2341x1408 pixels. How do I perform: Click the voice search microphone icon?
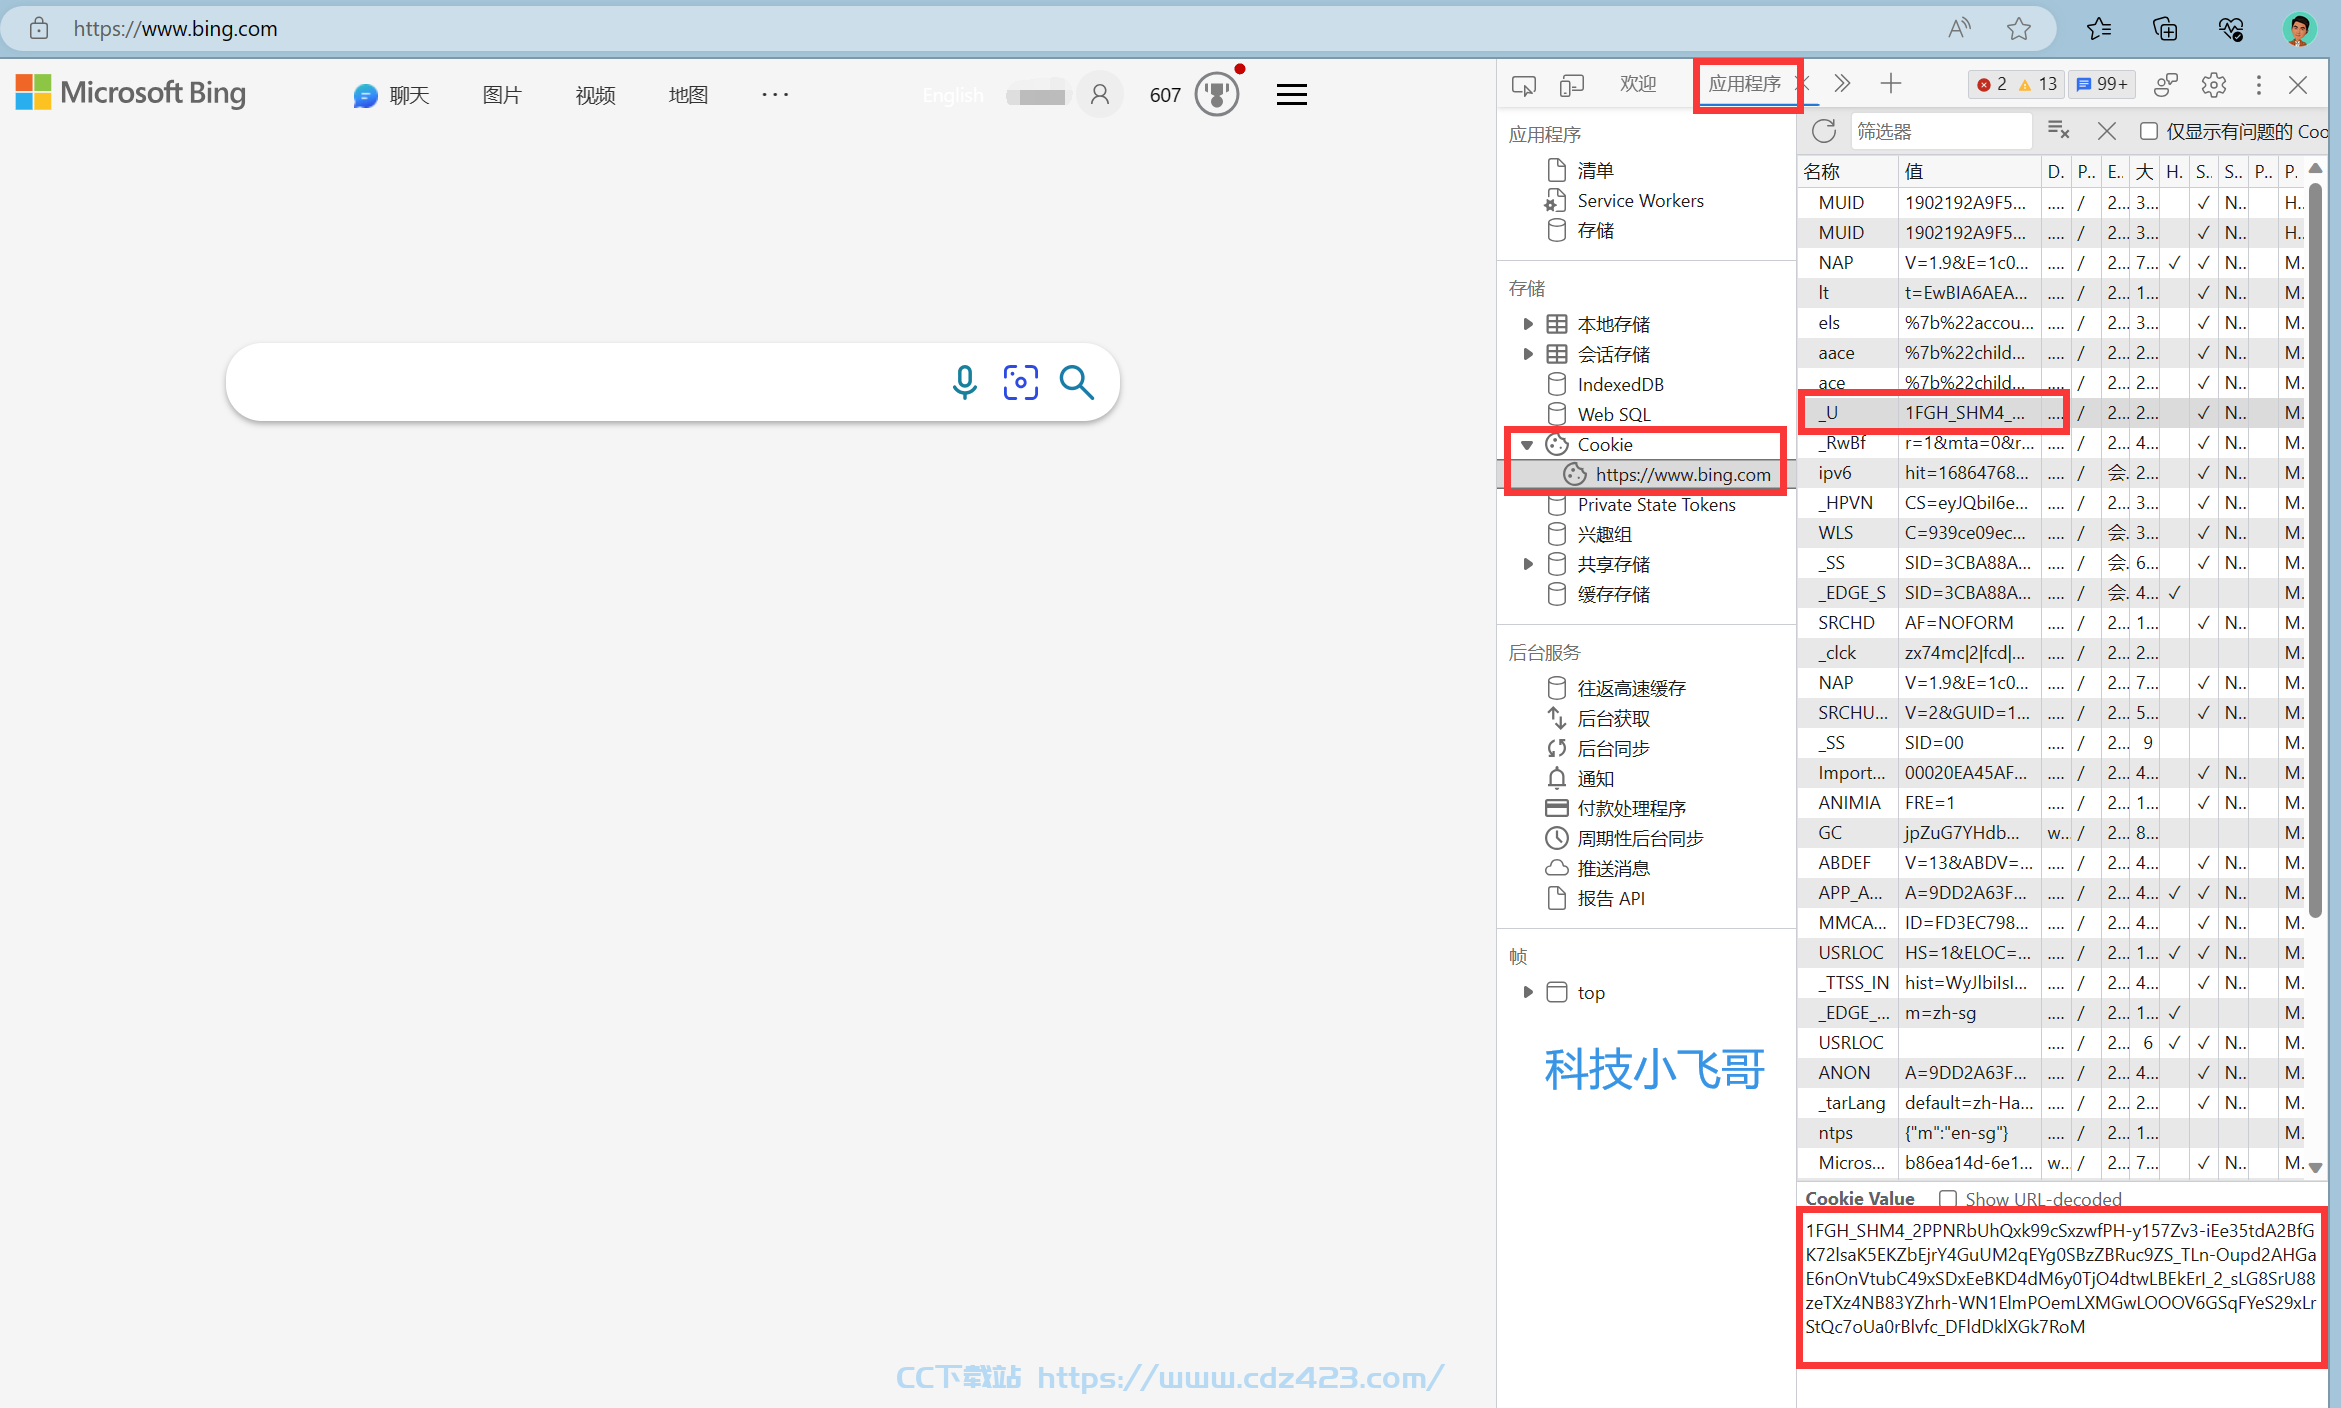pos(964,382)
